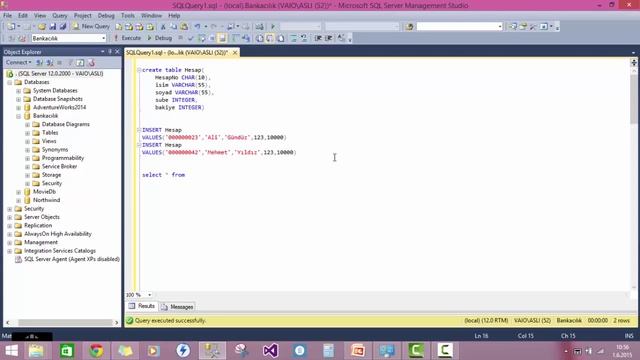Expand the Programmability folder
The height and width of the screenshot is (360, 640).
coord(27,158)
